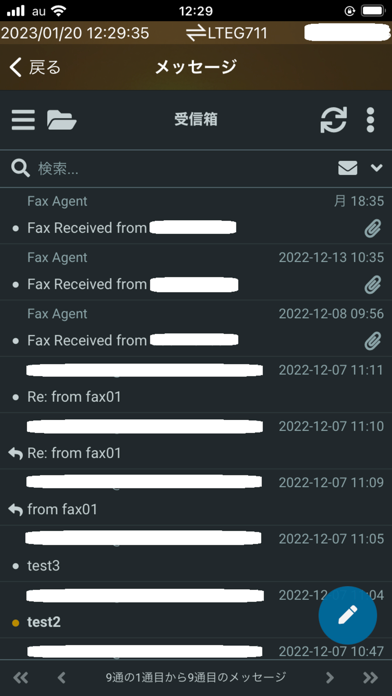
Task: Open the folder list icon
Action: (x=62, y=120)
